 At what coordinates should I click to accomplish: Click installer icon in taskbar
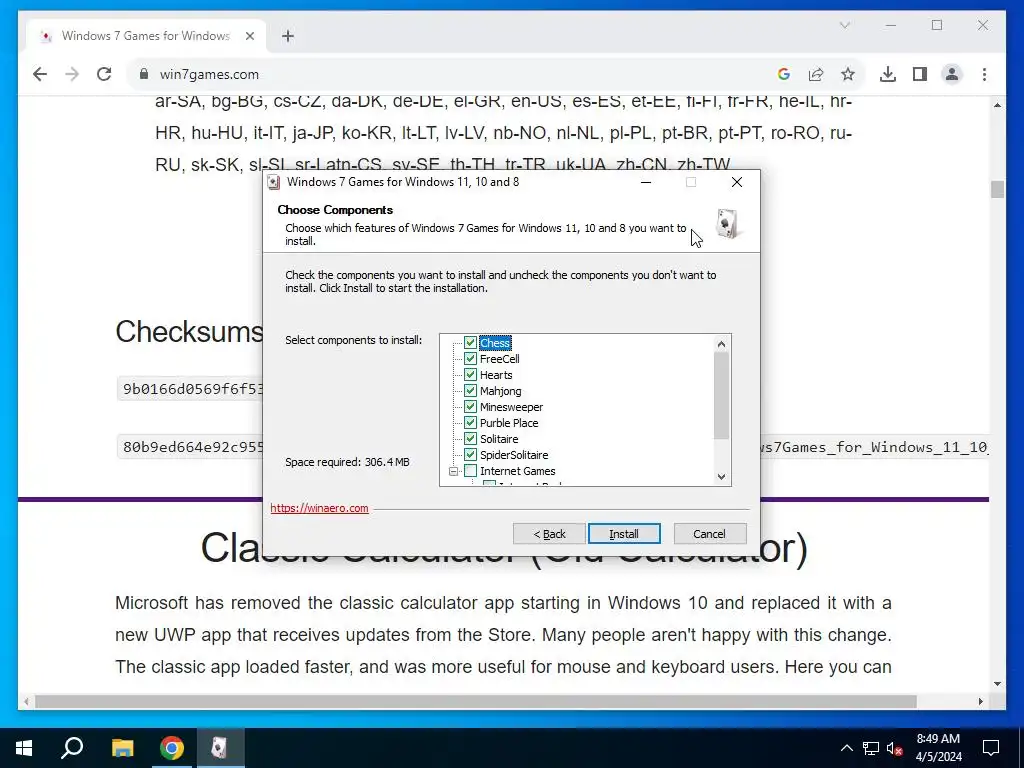(219, 748)
